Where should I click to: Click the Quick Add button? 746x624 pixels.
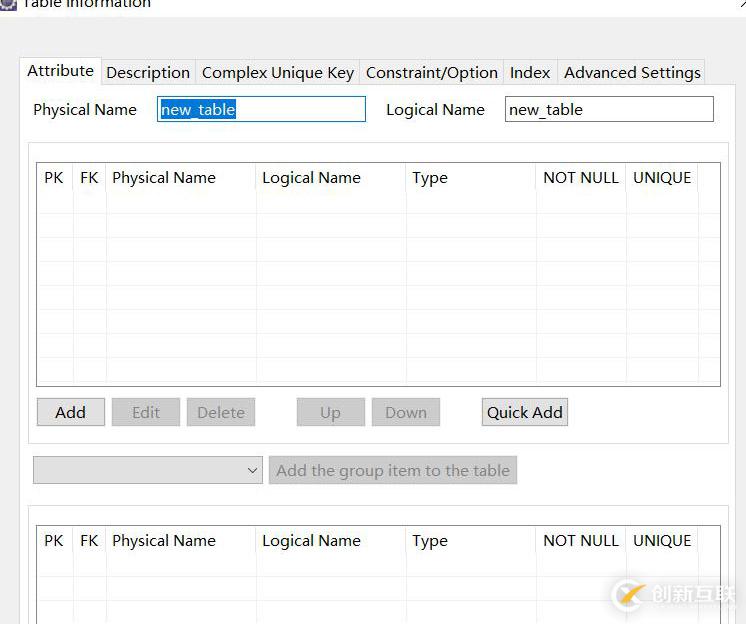pos(525,412)
